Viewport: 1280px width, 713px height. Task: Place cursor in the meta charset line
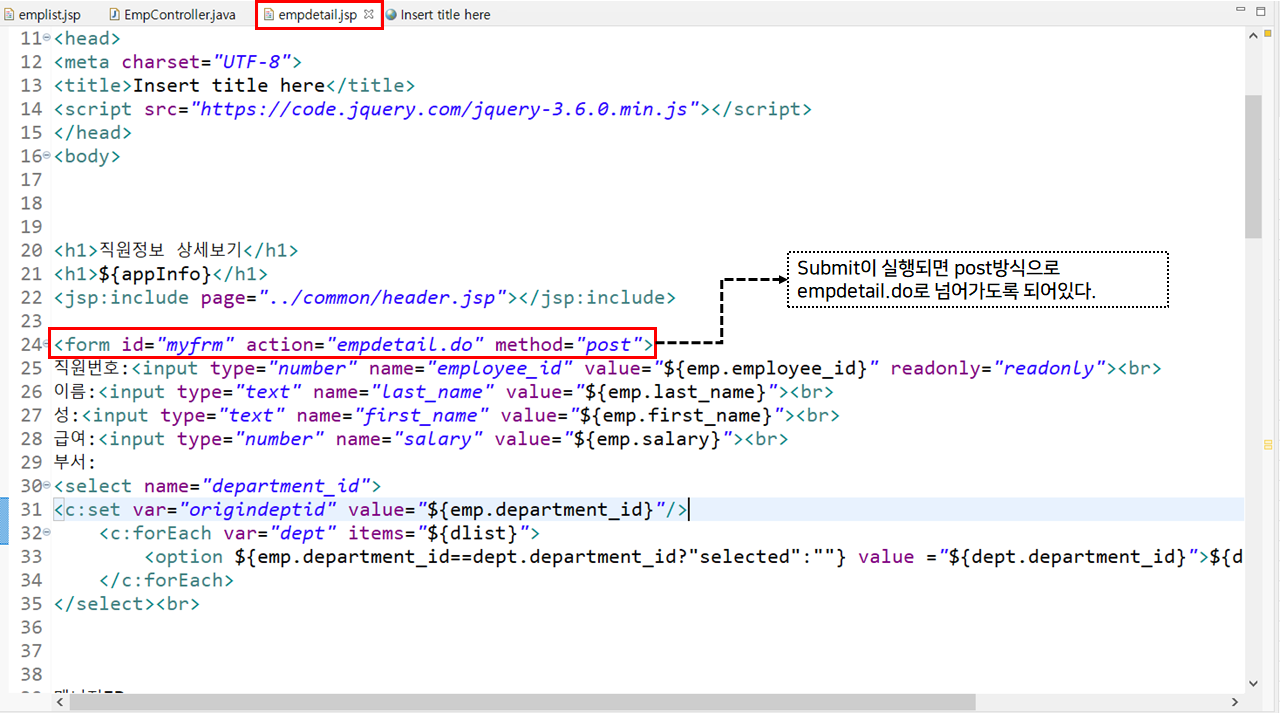pyautogui.click(x=178, y=62)
